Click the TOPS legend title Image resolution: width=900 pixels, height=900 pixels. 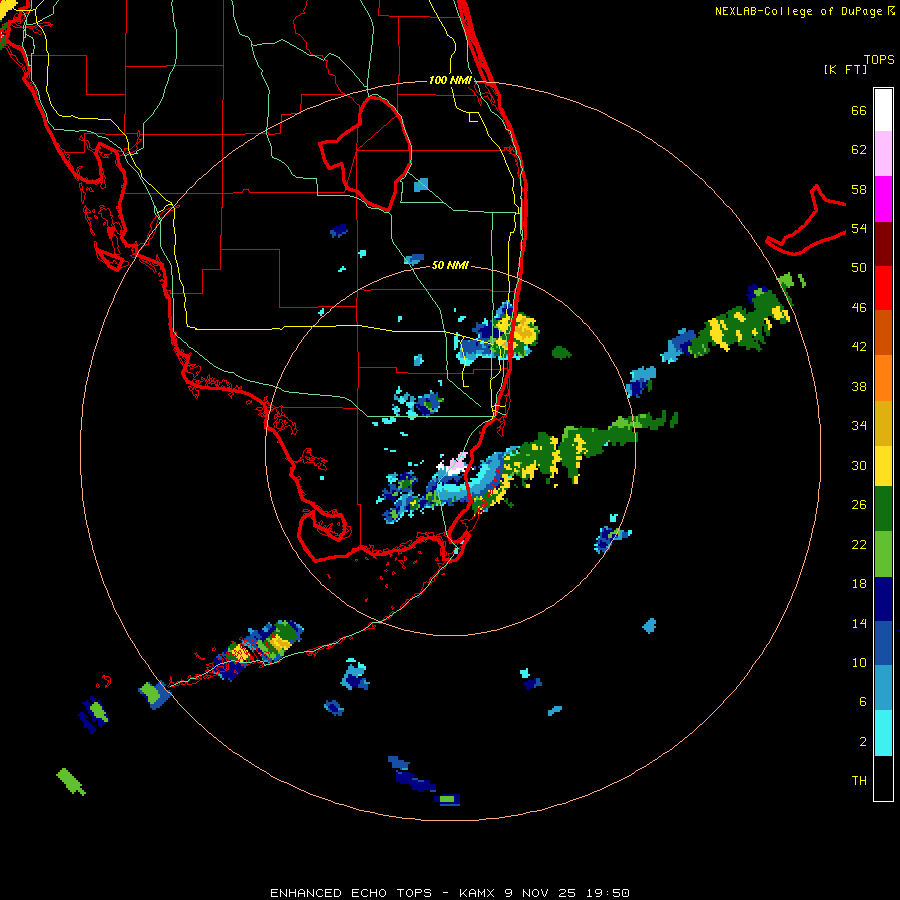tap(879, 59)
